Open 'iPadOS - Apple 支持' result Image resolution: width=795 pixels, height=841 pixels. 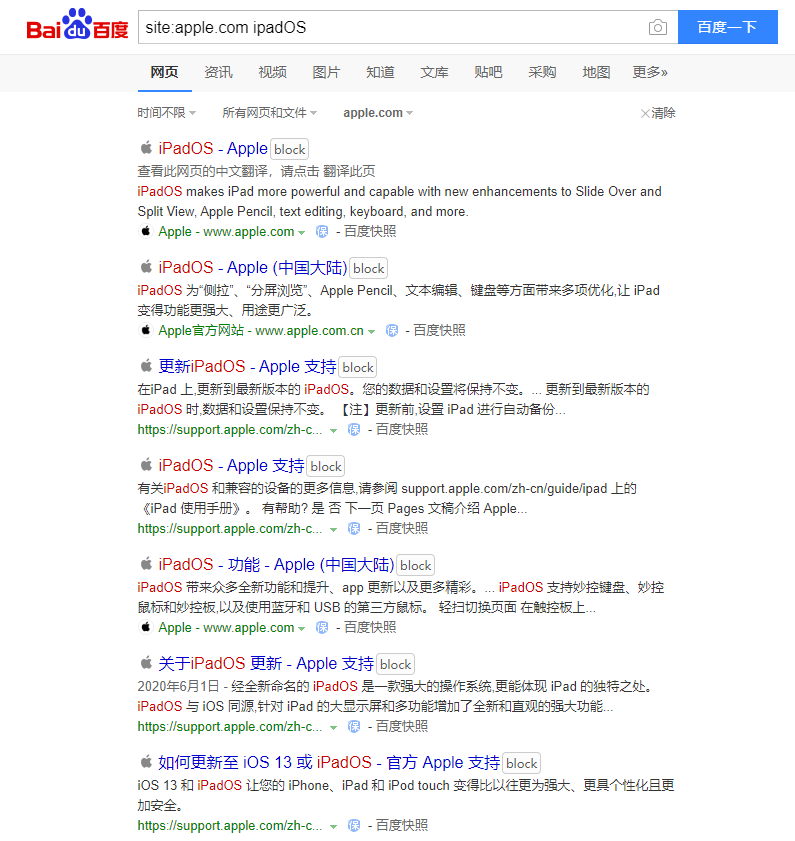231,466
